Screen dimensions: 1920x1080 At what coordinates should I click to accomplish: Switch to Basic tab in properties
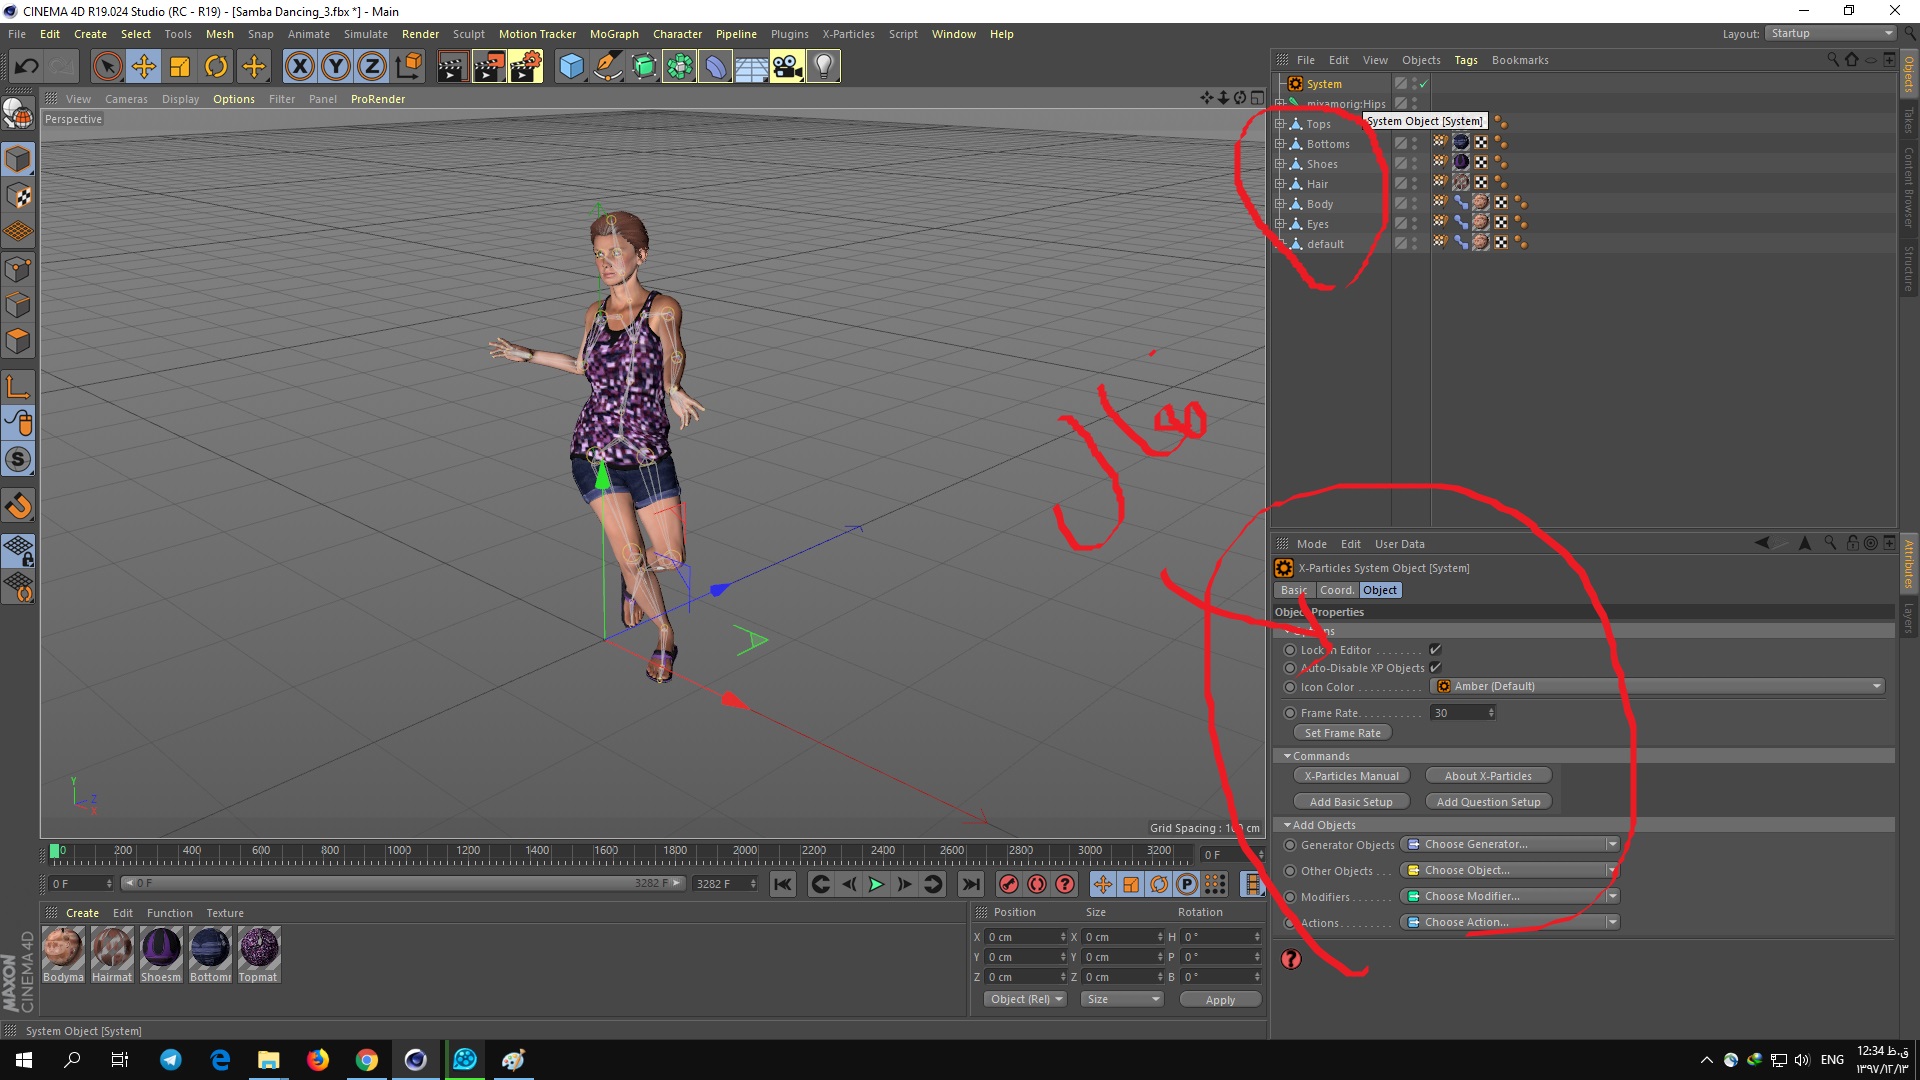[1294, 589]
